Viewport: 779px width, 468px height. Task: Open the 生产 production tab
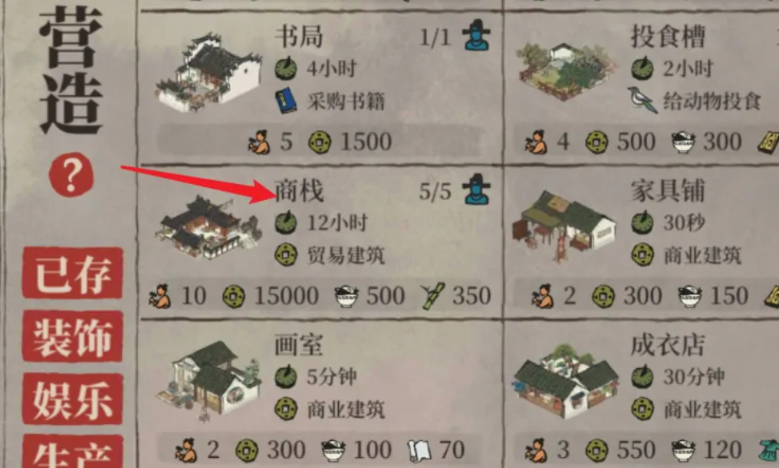tap(73, 452)
